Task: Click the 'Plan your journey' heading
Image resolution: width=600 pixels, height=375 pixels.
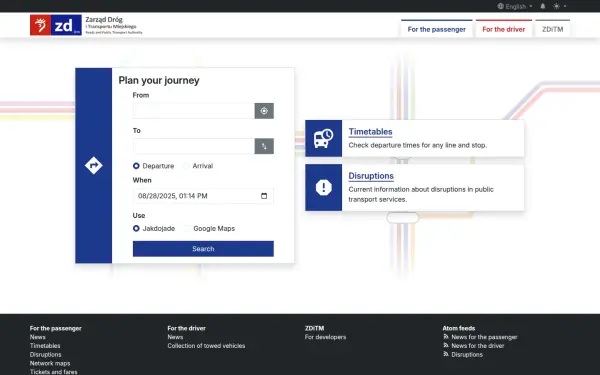Action: [x=159, y=80]
